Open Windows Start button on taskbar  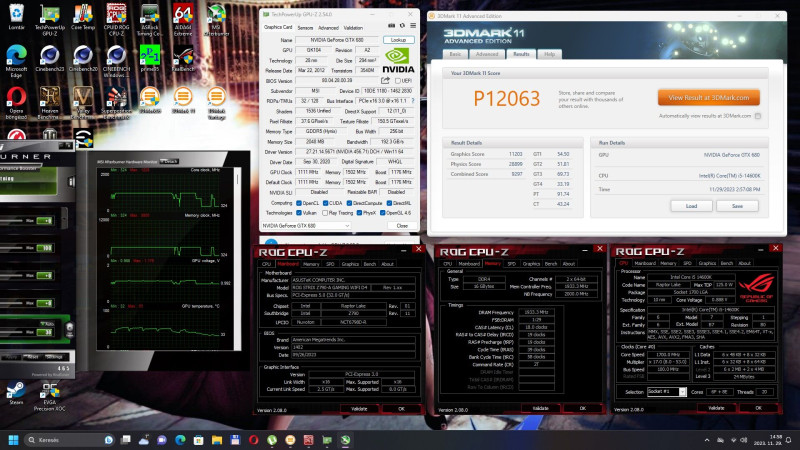[14, 440]
